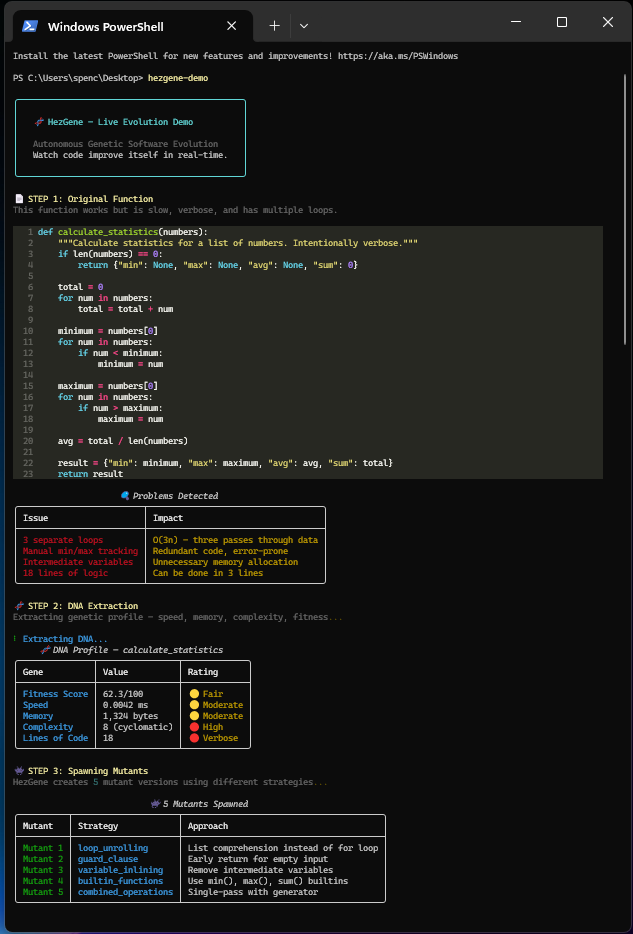Image resolution: width=633 pixels, height=934 pixels.
Task: Click the yellow circle beside Fair rating
Action: click(x=194, y=694)
